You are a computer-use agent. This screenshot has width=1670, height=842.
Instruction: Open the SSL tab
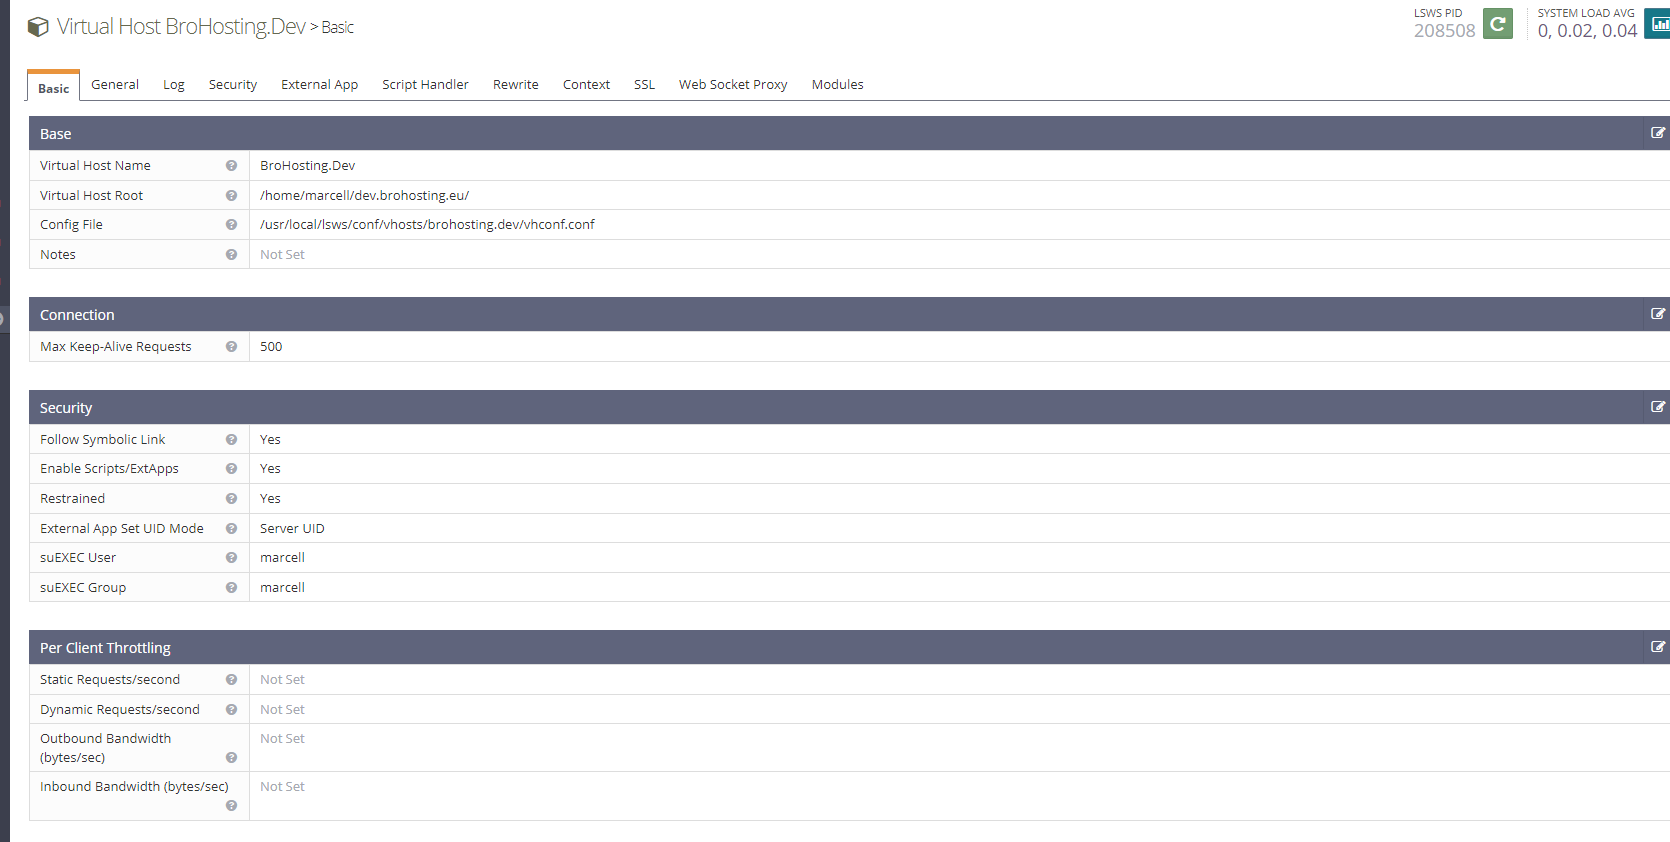644,85
